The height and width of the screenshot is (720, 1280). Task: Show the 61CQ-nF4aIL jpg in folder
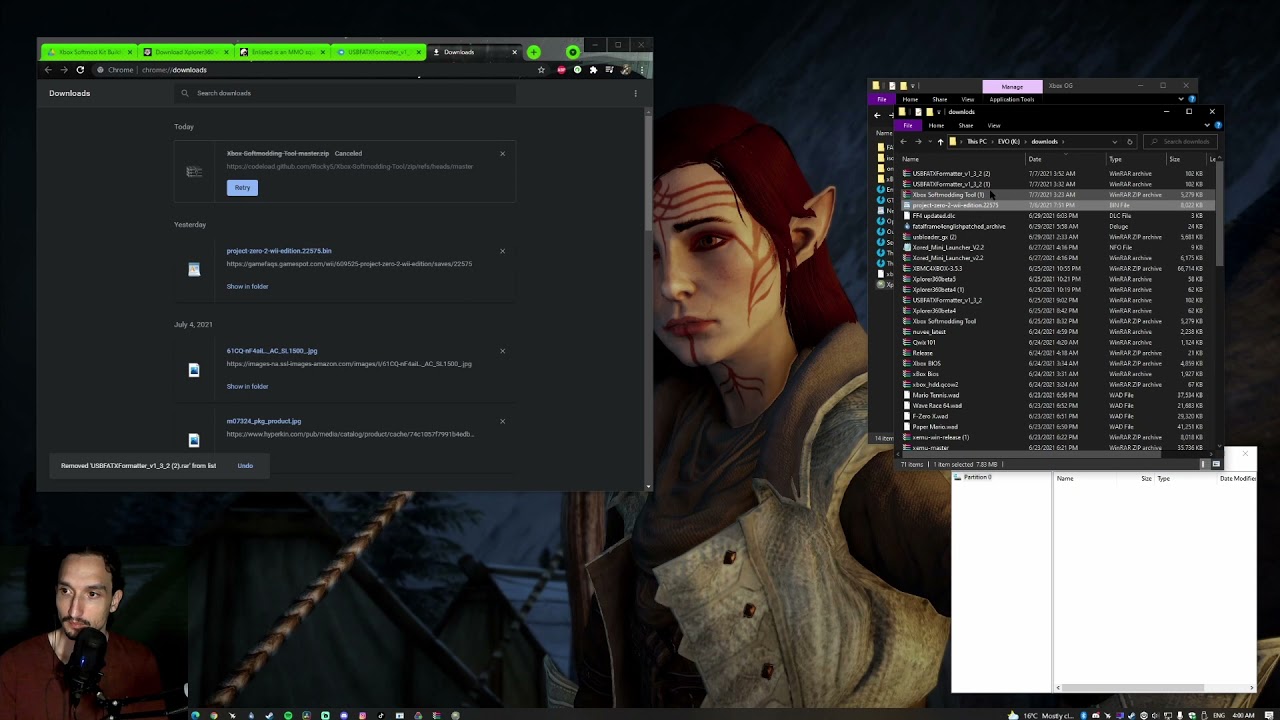(247, 386)
